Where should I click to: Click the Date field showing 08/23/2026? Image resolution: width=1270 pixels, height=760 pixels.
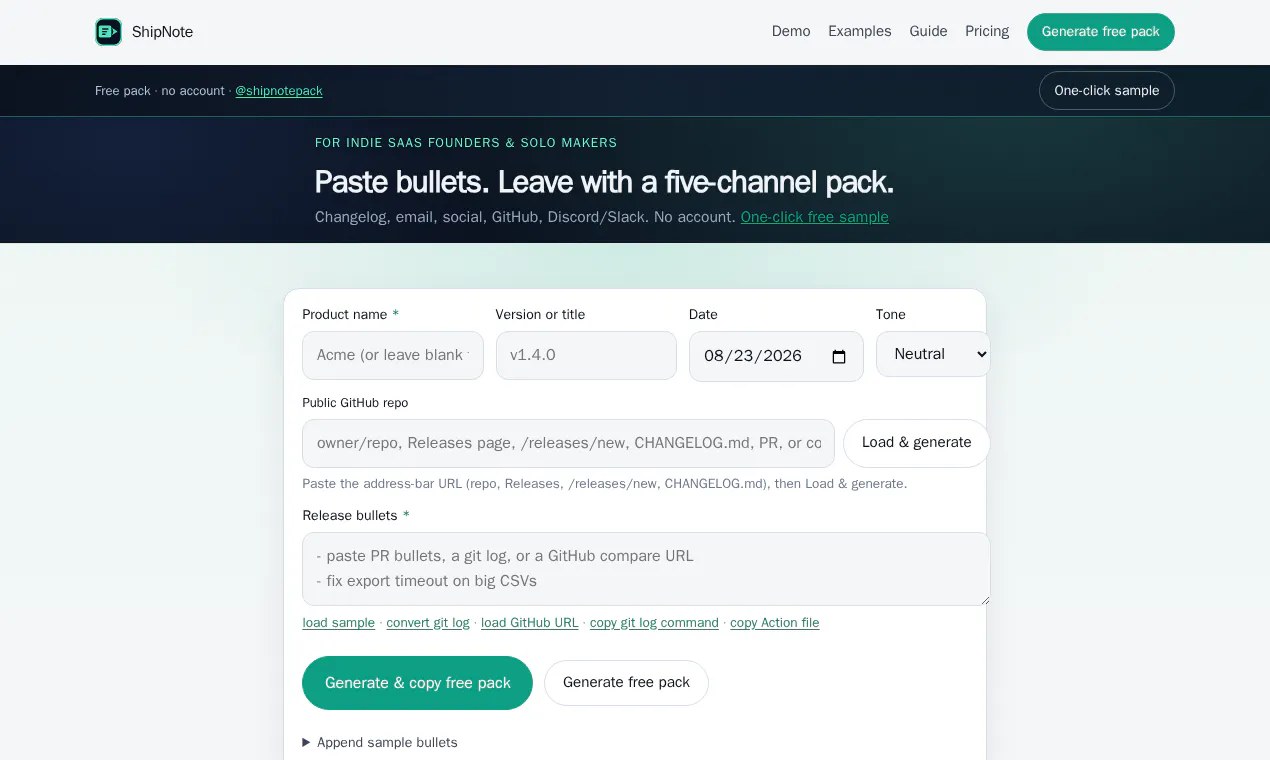pos(776,356)
